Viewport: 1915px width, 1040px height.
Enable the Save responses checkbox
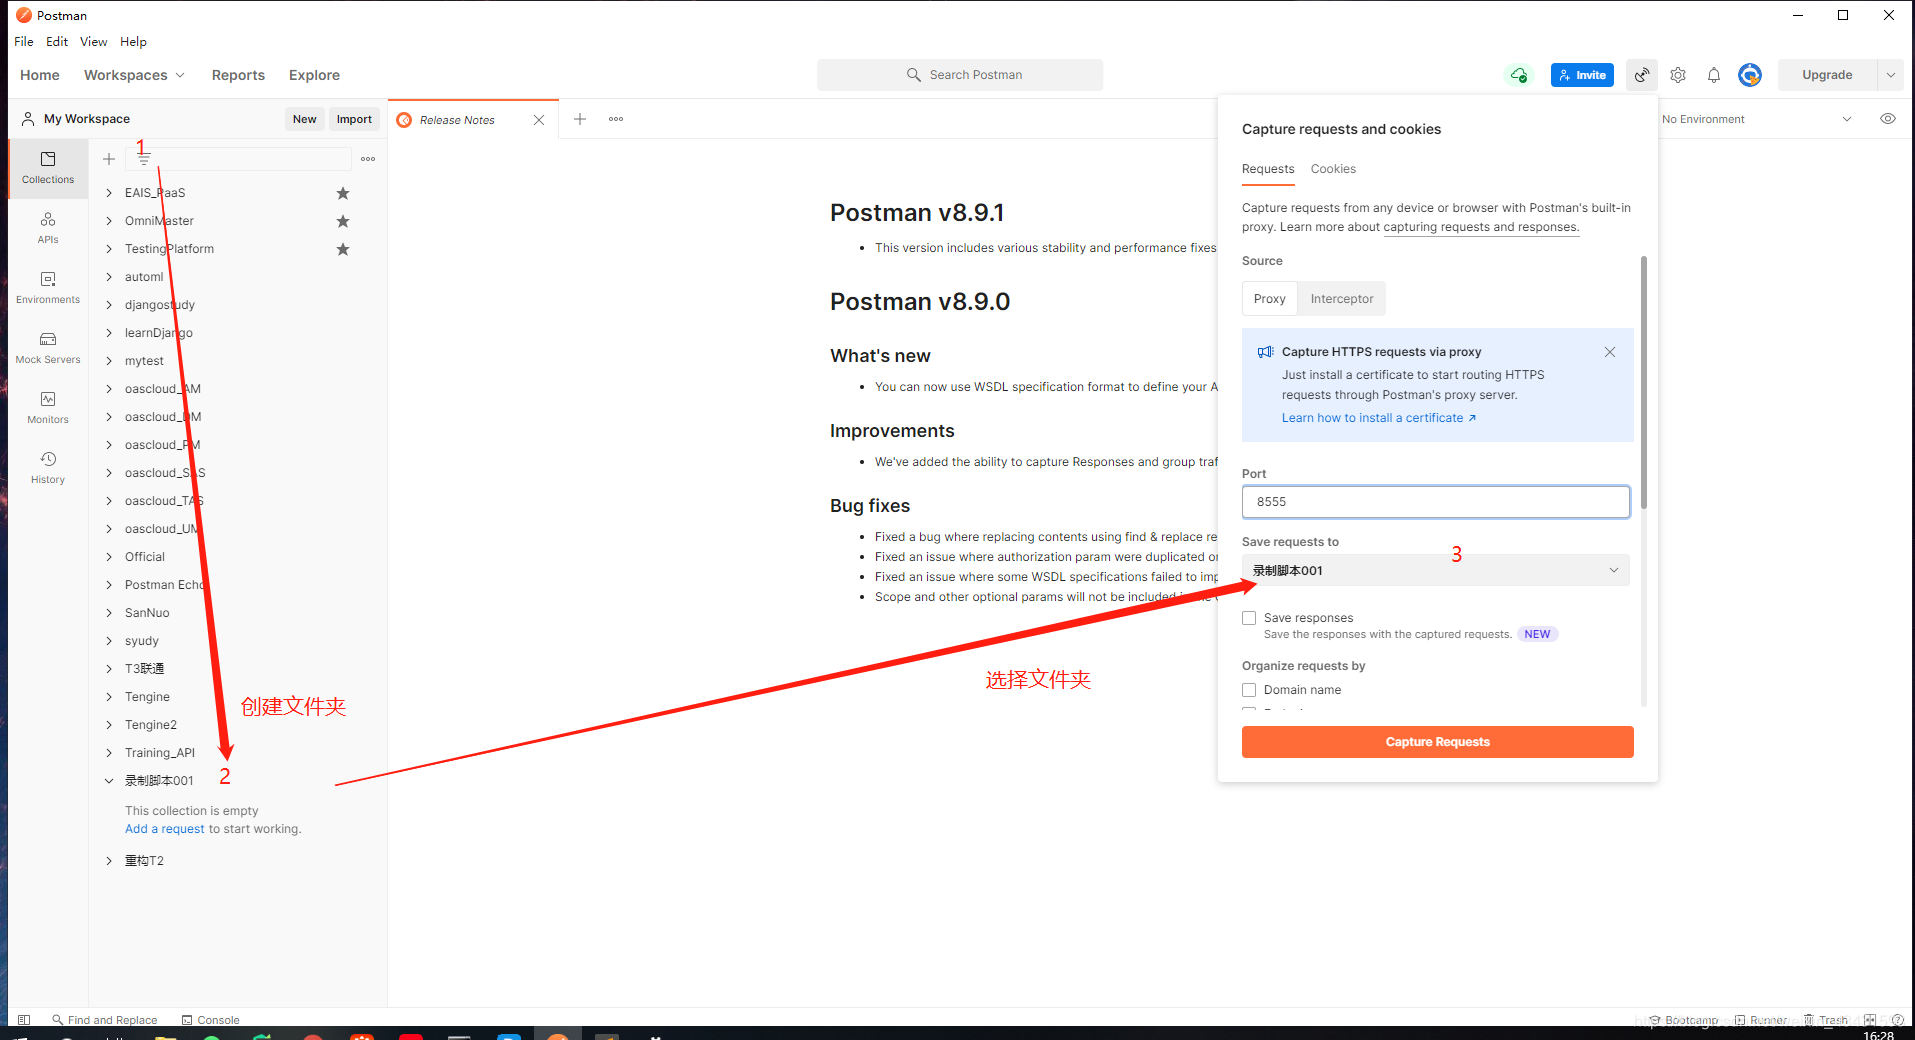click(1249, 618)
